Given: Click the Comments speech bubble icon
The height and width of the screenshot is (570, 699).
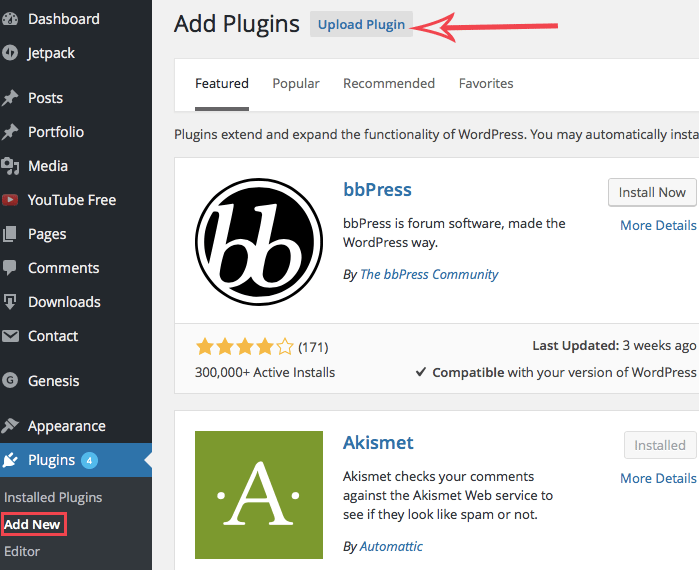Looking at the screenshot, I should pyautogui.click(x=10, y=268).
